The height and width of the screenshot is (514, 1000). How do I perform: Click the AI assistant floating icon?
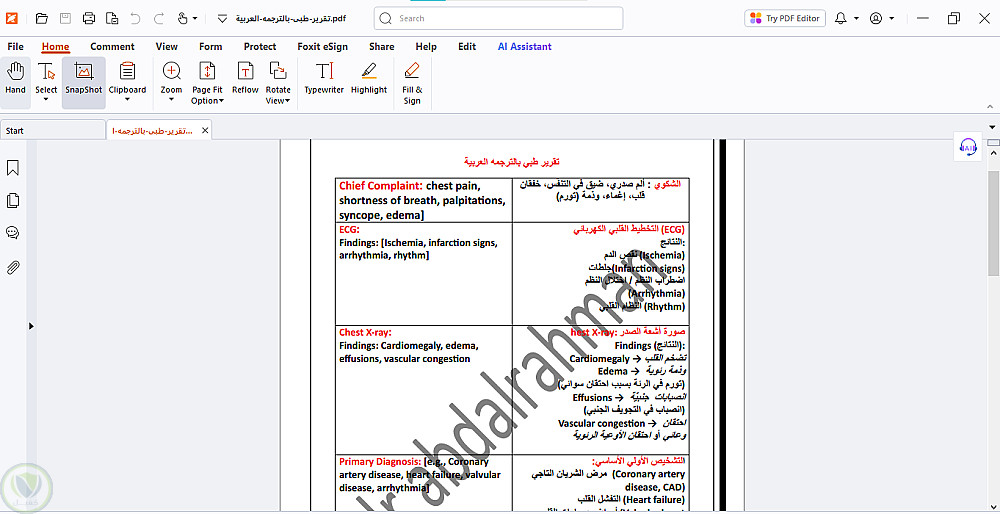coord(968,147)
